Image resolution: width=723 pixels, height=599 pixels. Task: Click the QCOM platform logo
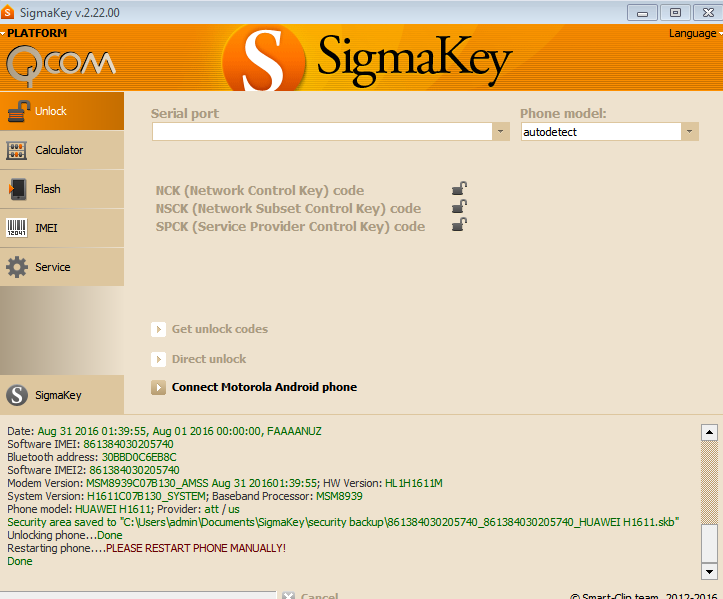point(60,65)
